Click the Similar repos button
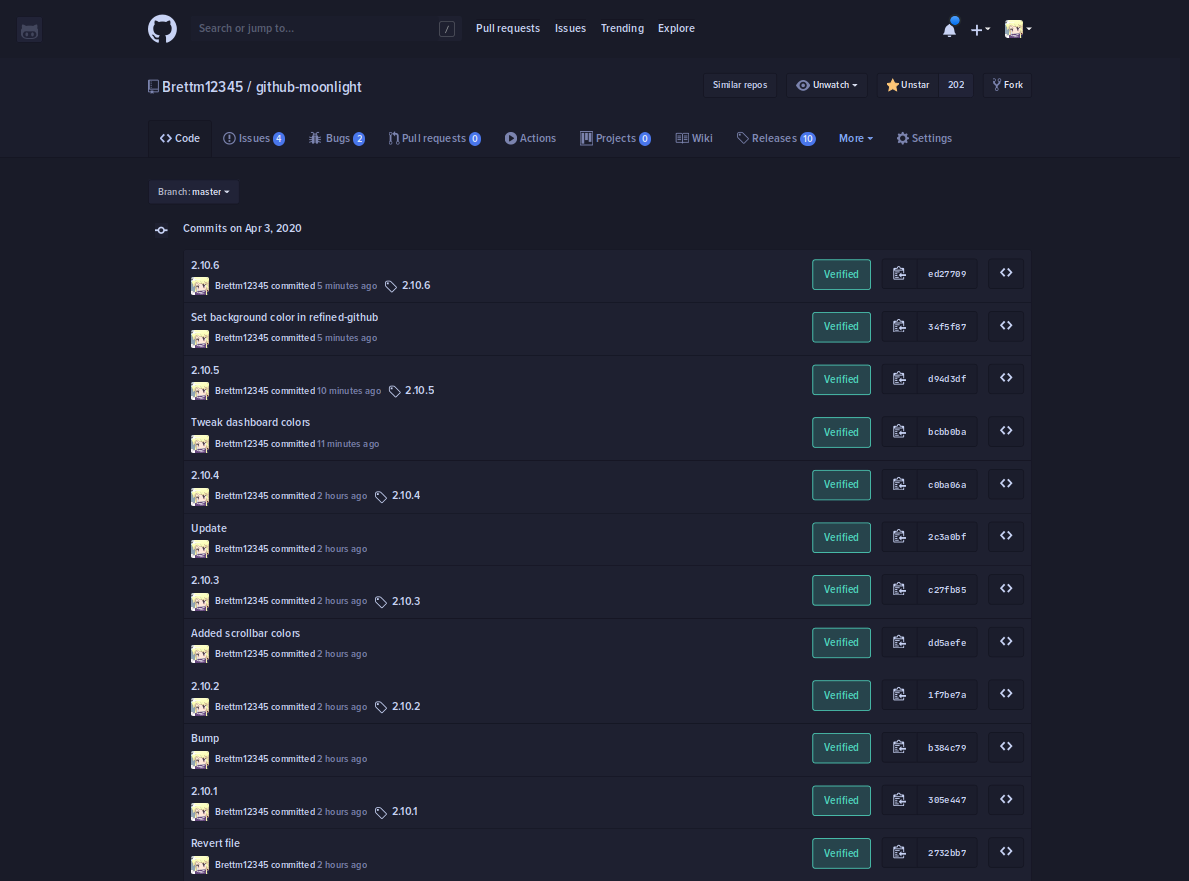 [739, 85]
